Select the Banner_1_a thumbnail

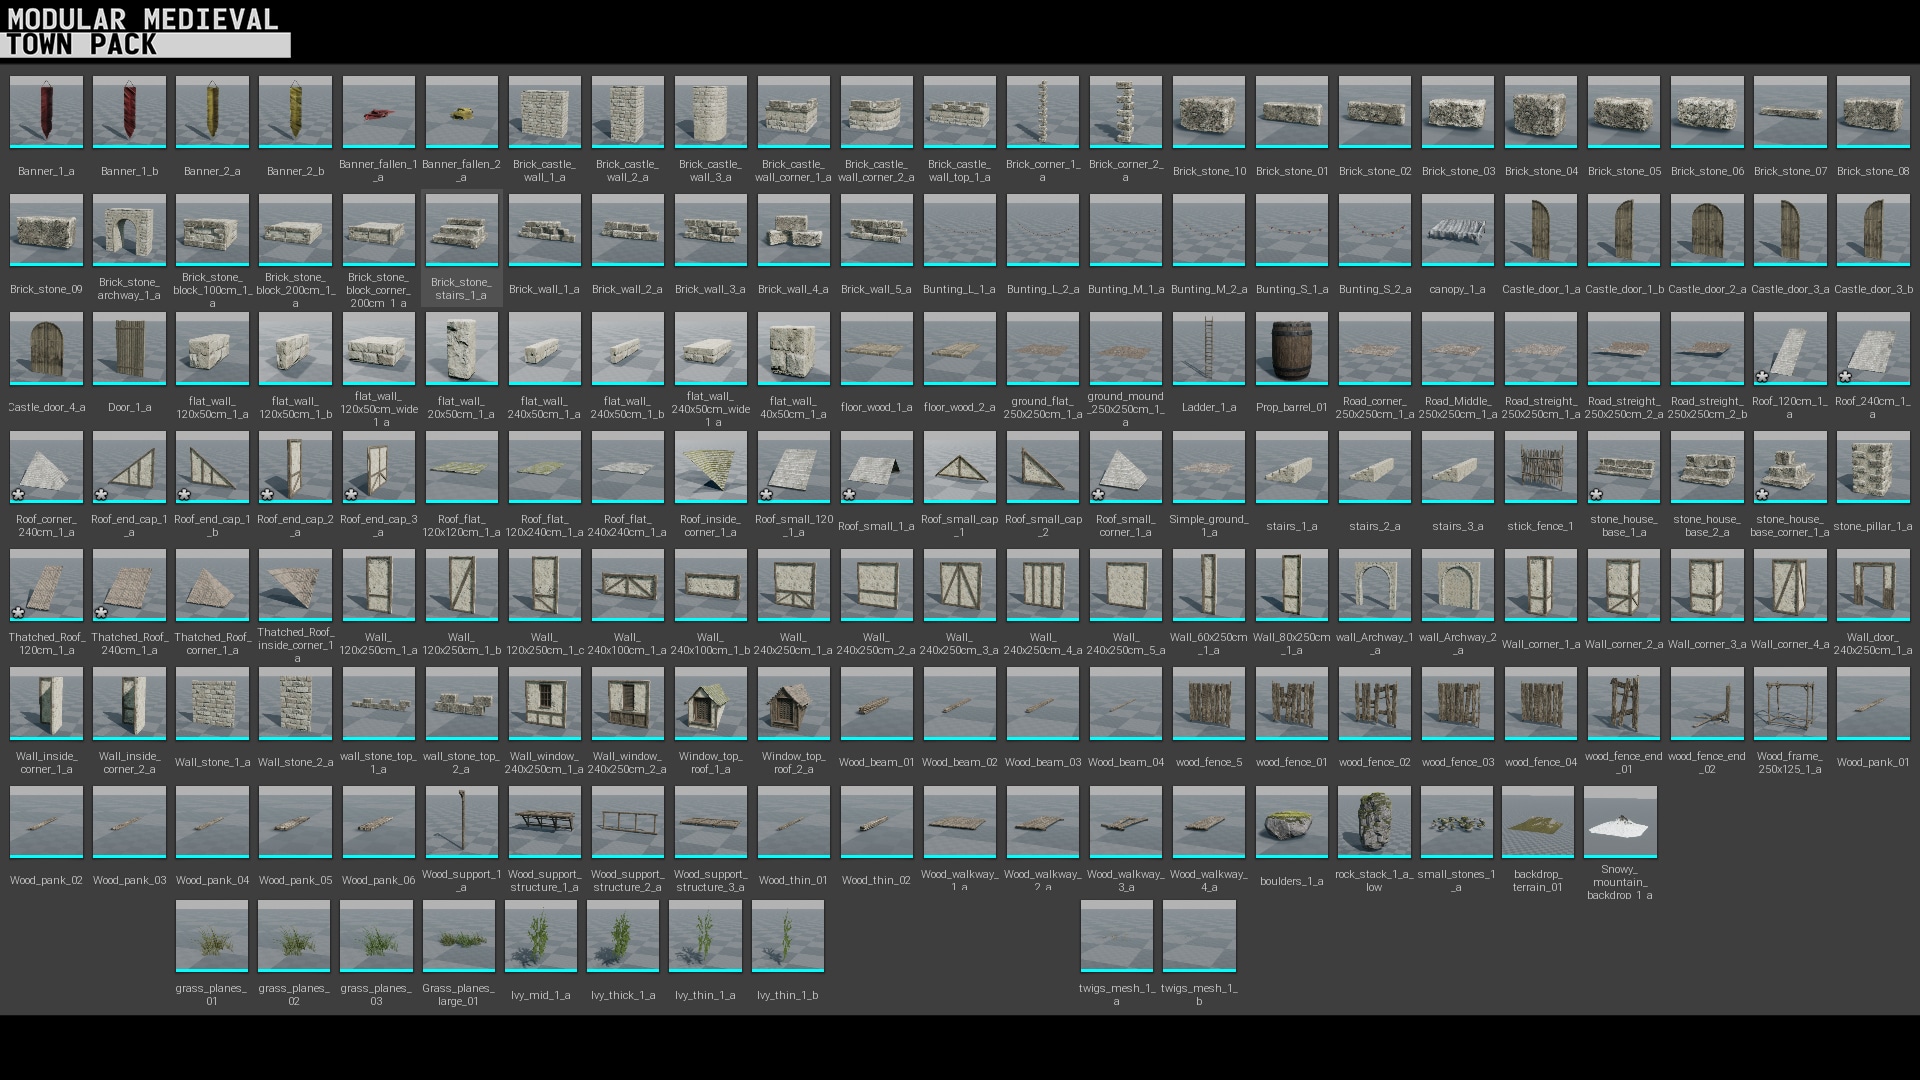pyautogui.click(x=45, y=112)
